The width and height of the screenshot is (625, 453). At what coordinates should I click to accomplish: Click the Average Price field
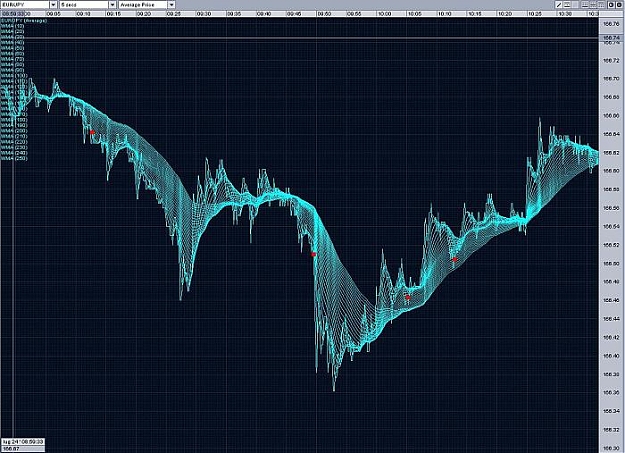pos(143,5)
